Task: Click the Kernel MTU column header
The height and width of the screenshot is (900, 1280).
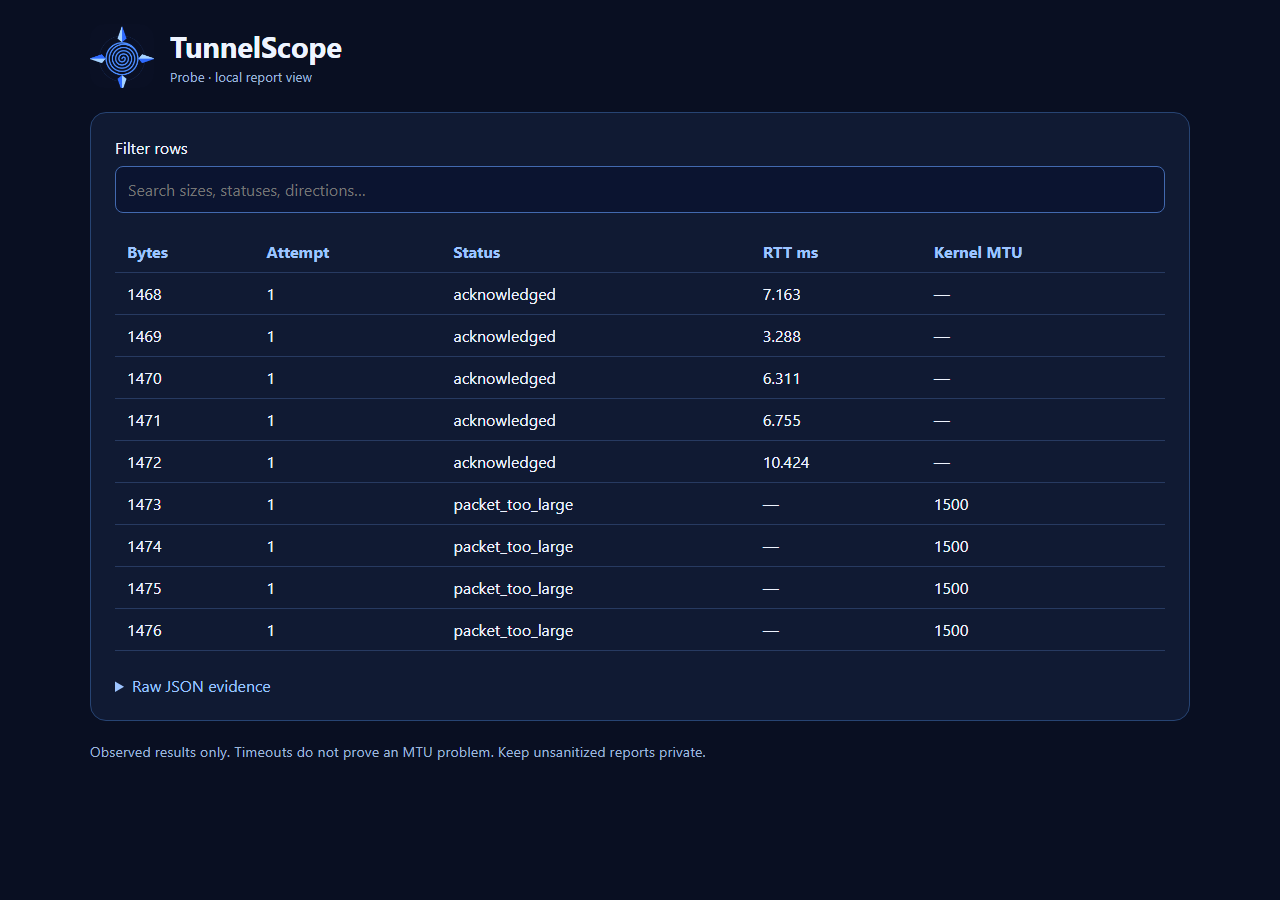Action: [x=978, y=253]
